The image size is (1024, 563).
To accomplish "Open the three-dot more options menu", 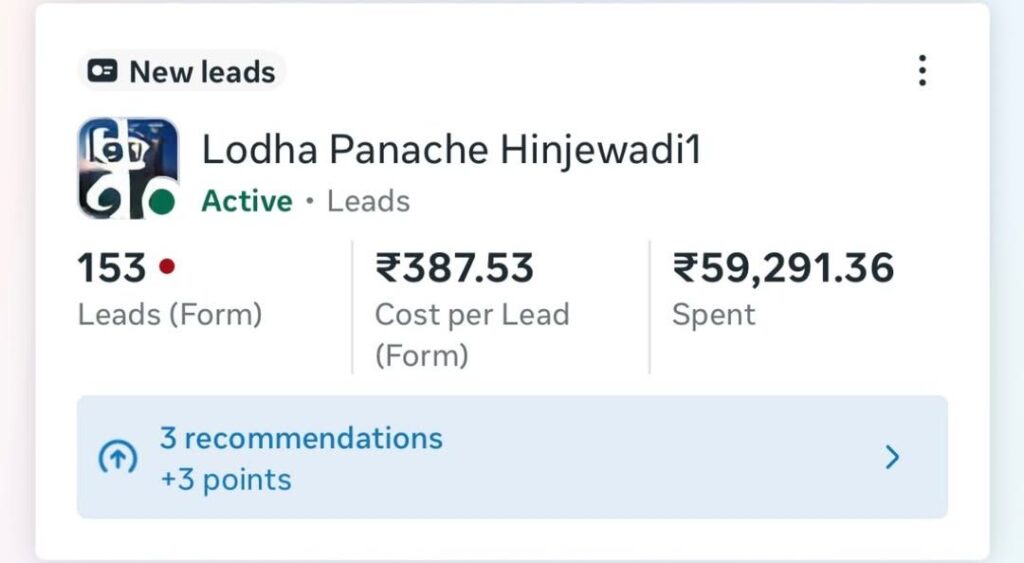I will (921, 71).
